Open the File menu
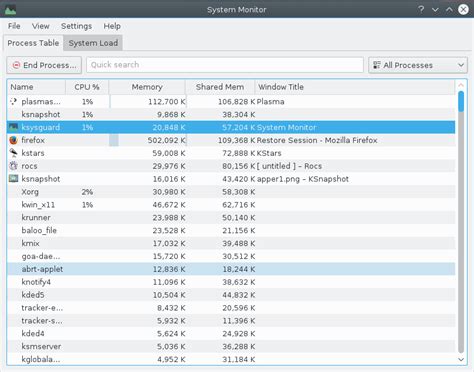This screenshot has height=372, width=474. coord(14,26)
